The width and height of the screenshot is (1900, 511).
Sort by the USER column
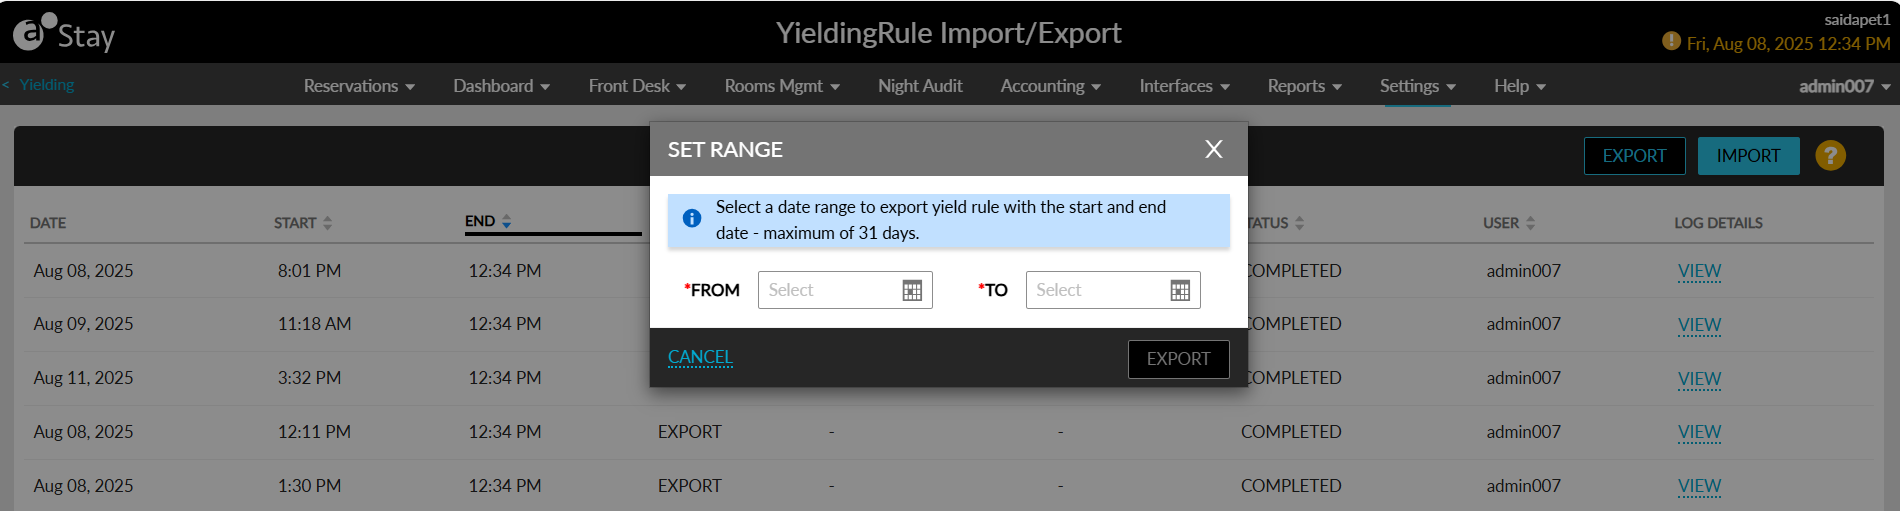[1530, 223]
